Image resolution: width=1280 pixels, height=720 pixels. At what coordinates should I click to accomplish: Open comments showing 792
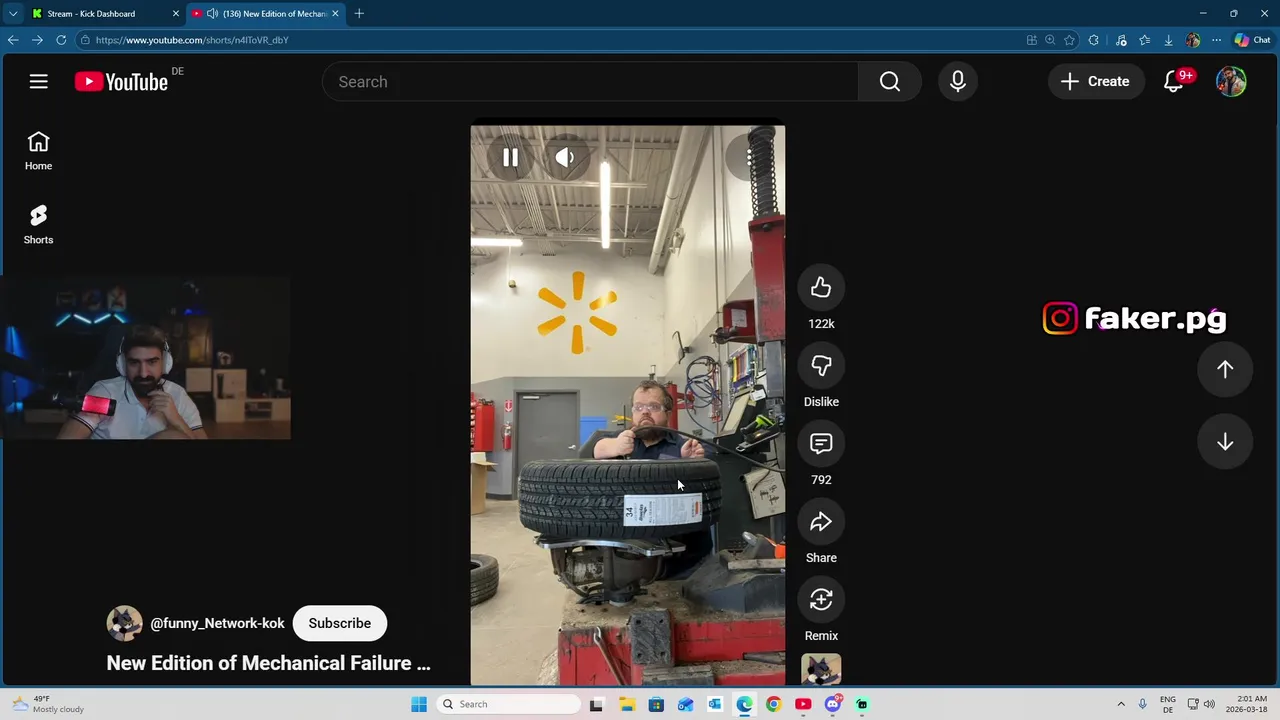tap(821, 444)
